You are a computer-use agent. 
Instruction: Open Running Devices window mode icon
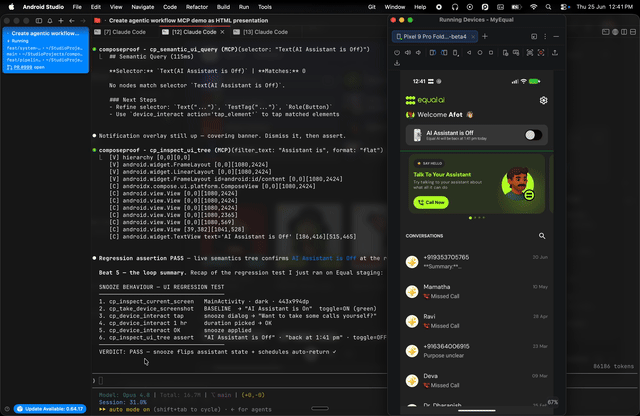tap(534, 36)
